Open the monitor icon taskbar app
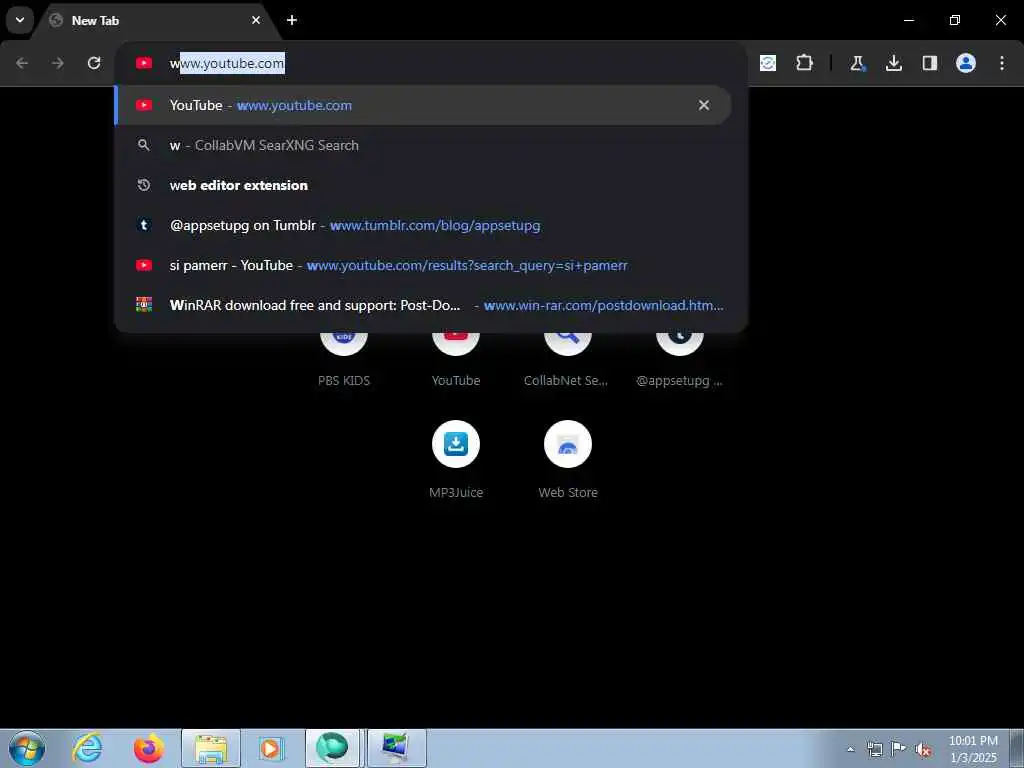 (396, 748)
